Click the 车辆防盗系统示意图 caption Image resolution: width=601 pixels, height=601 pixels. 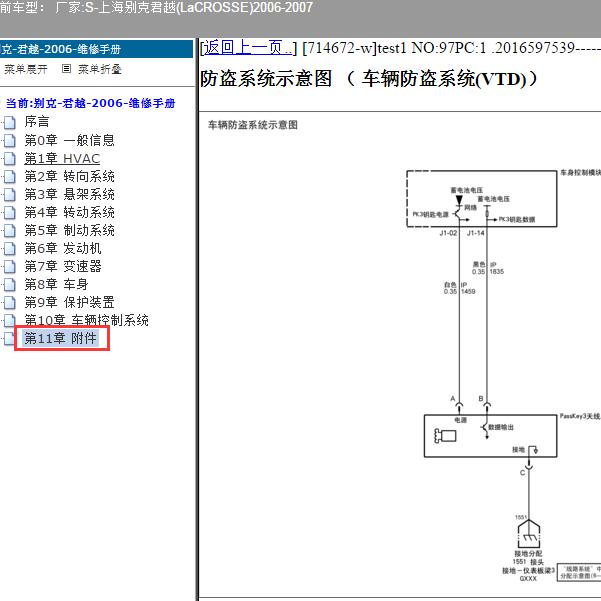click(x=253, y=125)
